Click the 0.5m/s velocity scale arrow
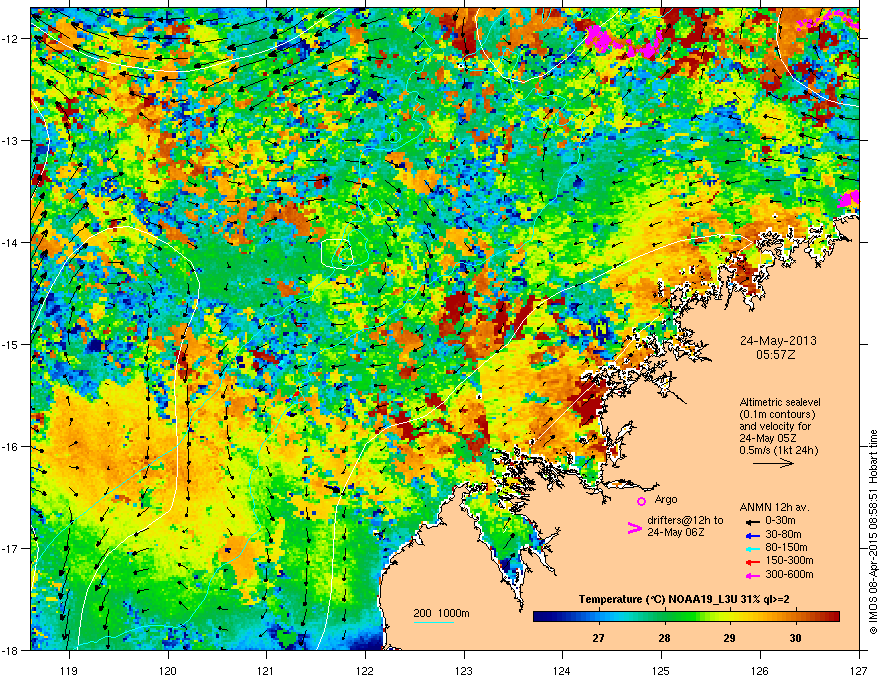The height and width of the screenshot is (680, 880). coord(773,463)
